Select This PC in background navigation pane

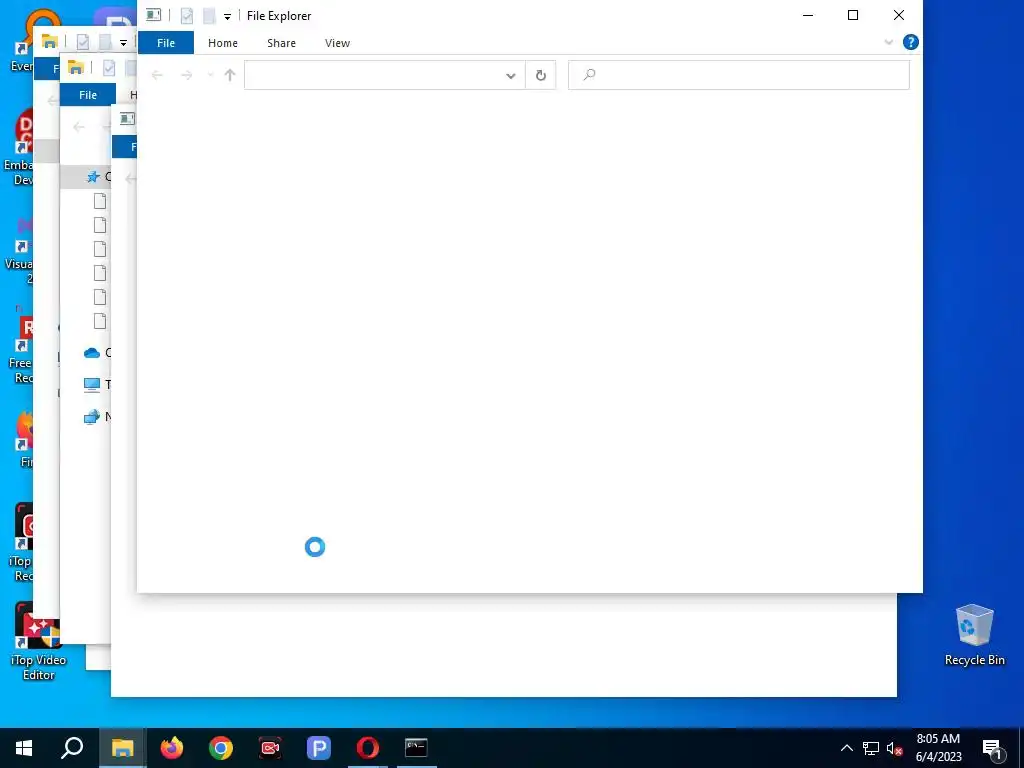tap(92, 385)
